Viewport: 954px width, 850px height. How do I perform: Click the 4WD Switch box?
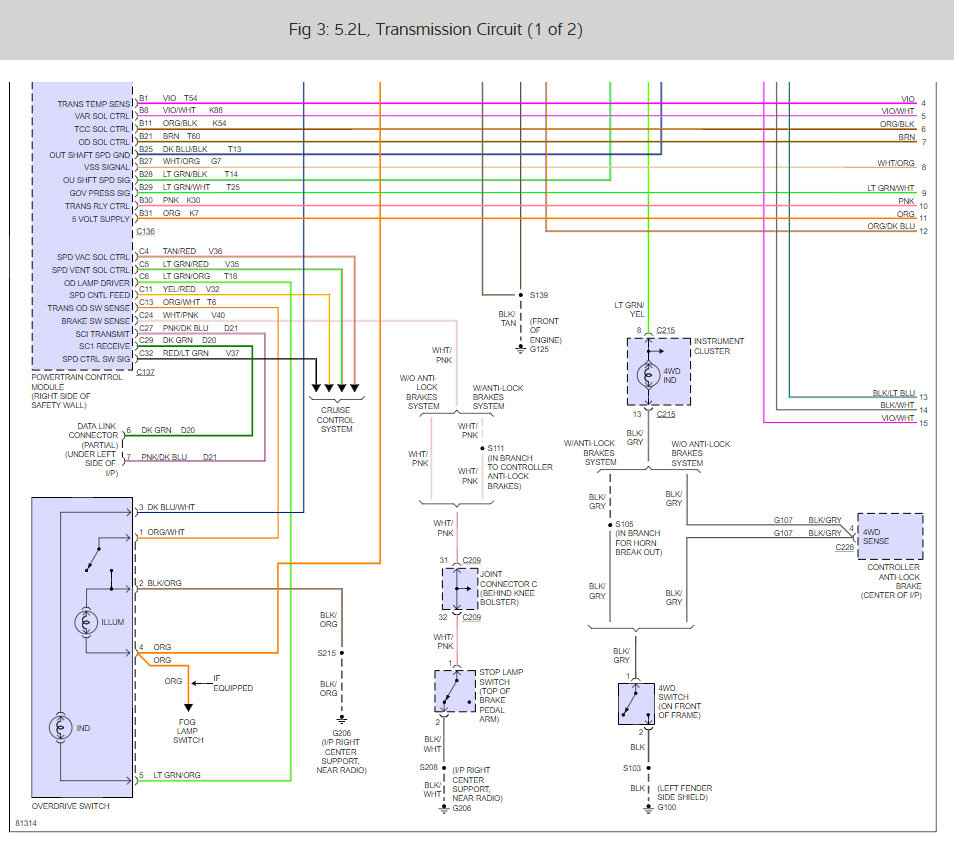coord(636,704)
